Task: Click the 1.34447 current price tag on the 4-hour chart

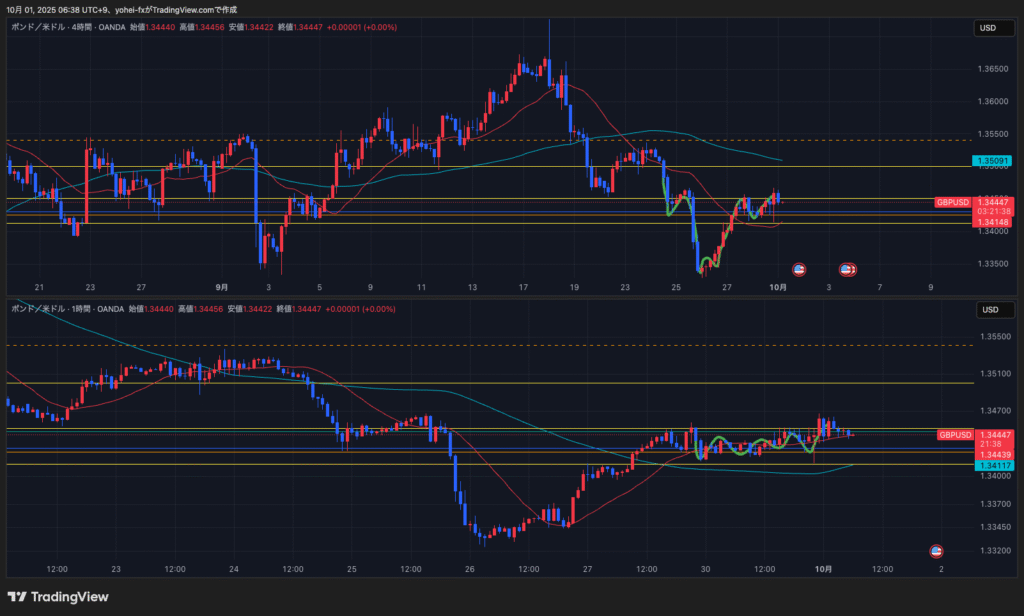Action: point(992,202)
